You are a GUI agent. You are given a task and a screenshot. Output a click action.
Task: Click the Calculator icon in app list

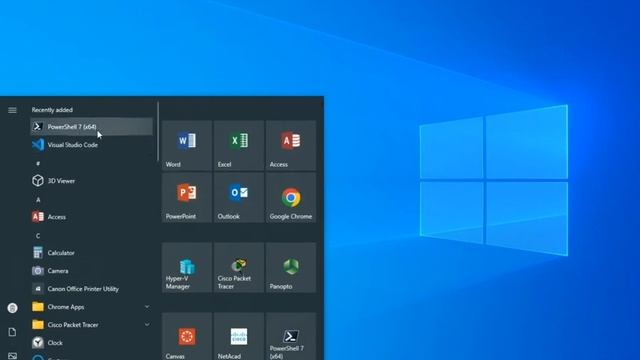click(x=38, y=253)
